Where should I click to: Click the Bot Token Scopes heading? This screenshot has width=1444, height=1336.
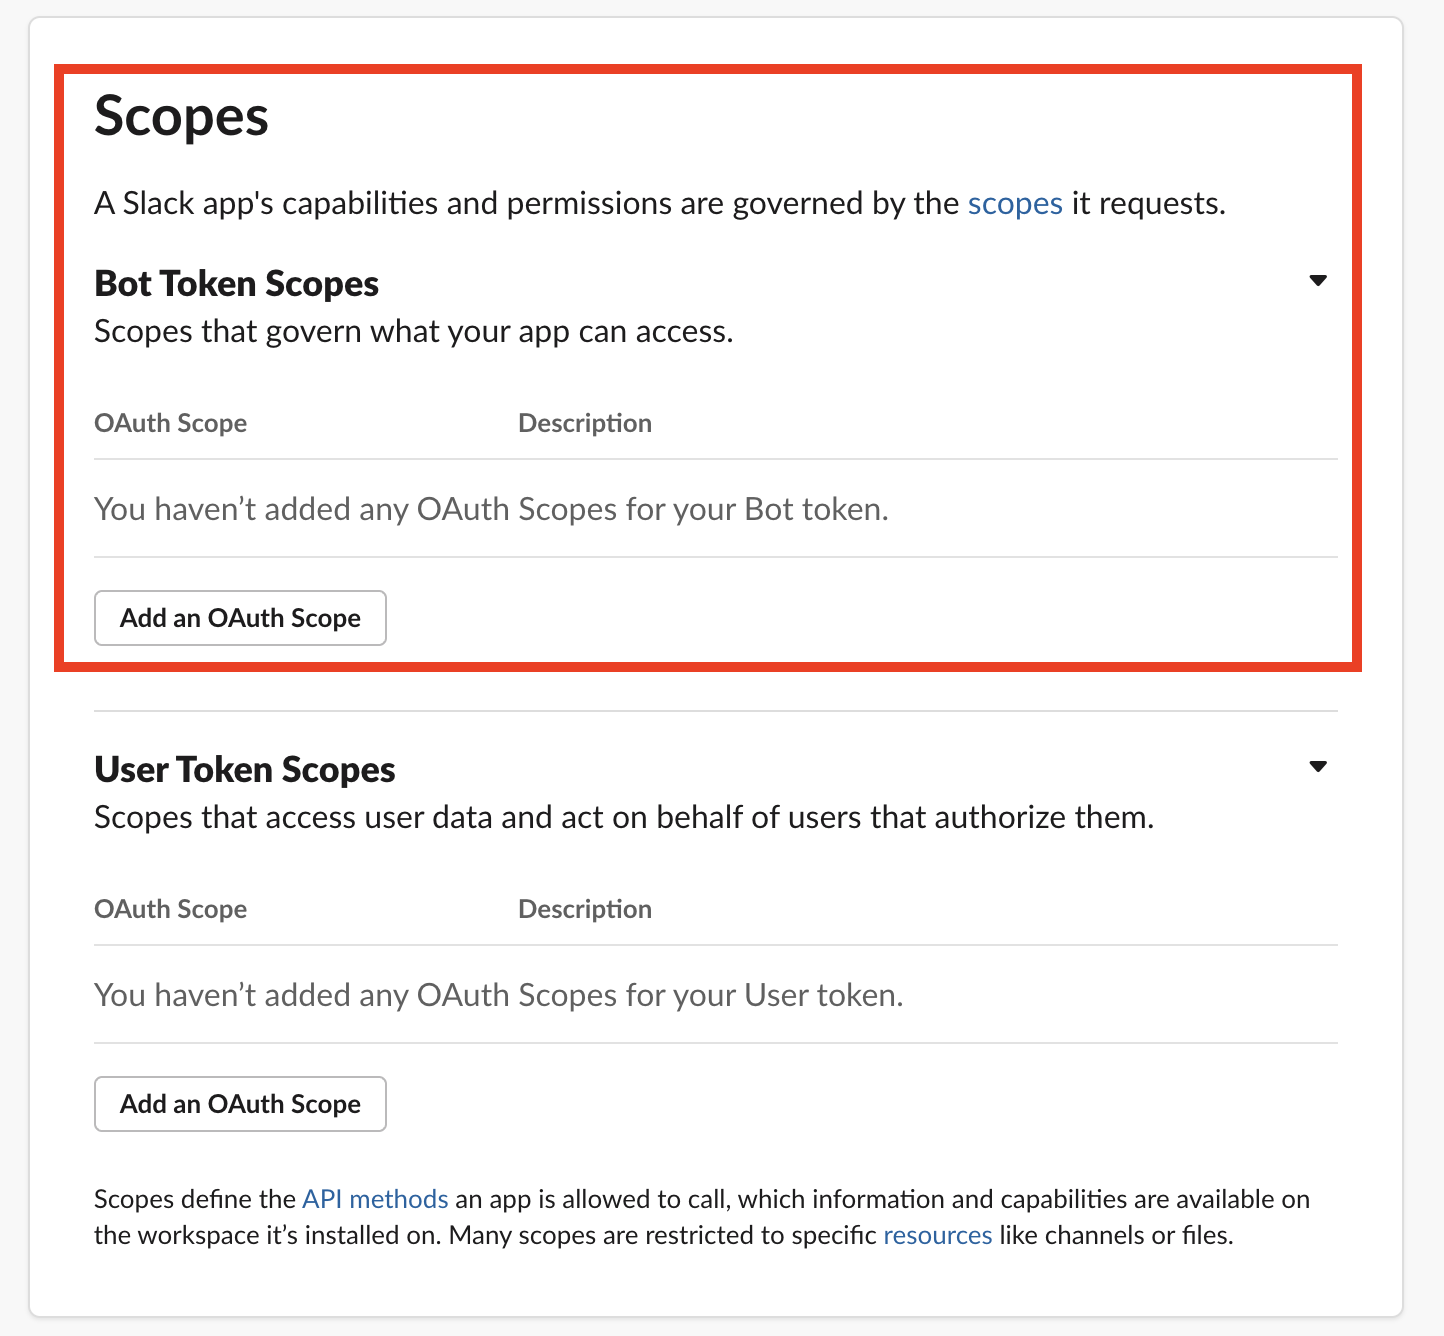(x=236, y=283)
